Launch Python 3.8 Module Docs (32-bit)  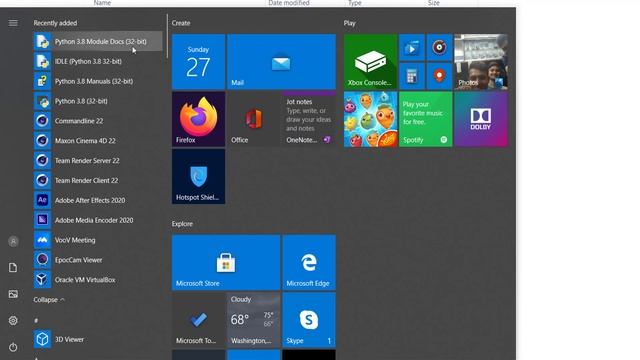(98, 41)
